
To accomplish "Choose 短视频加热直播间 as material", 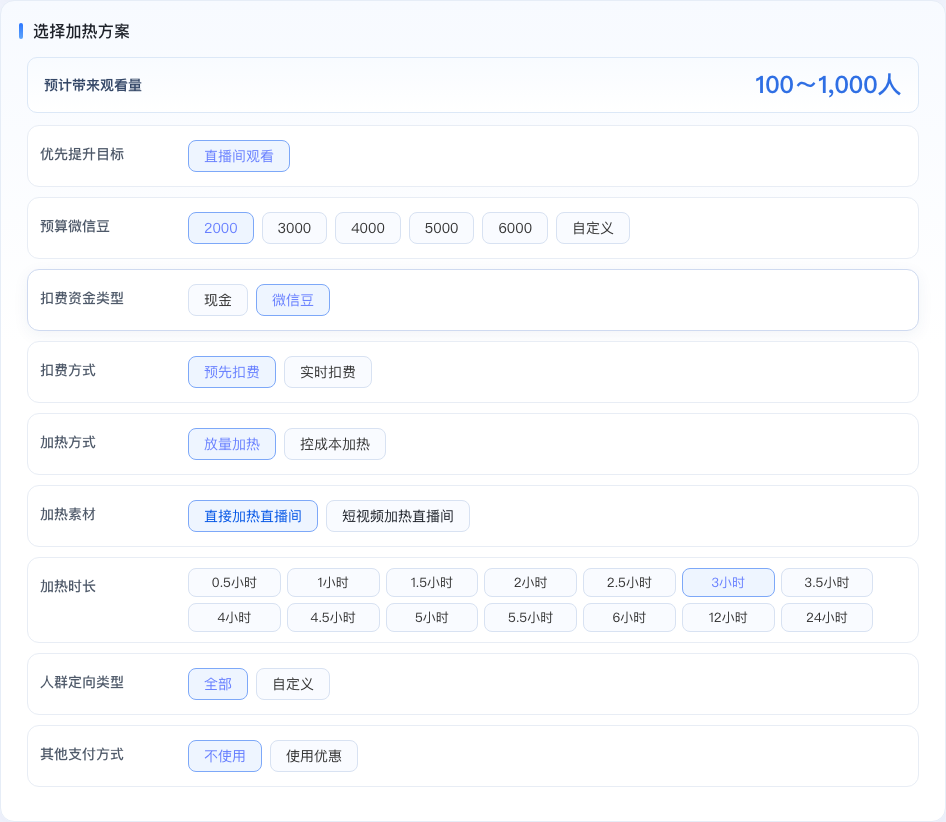I will tap(398, 516).
